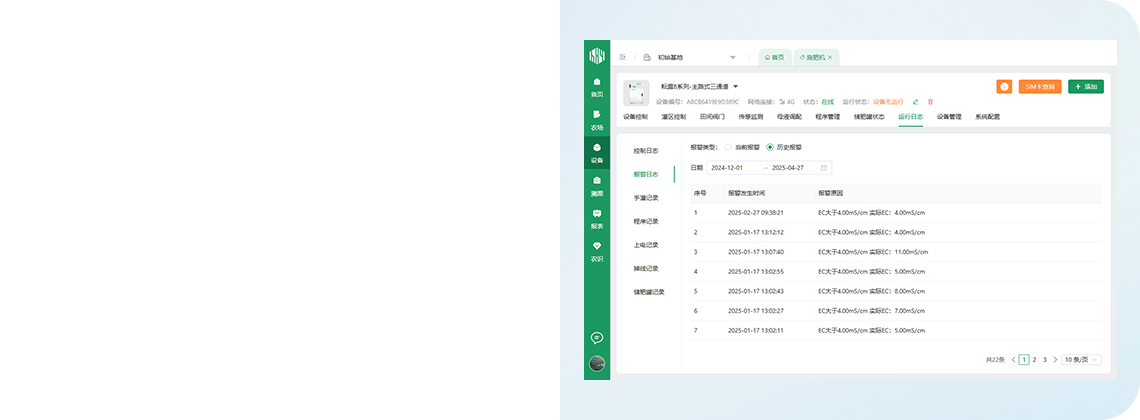This screenshot has height=420, width=1140.
Task: Click alarm reason showing 实际EC 8.00mS/cm
Action: 872,291
